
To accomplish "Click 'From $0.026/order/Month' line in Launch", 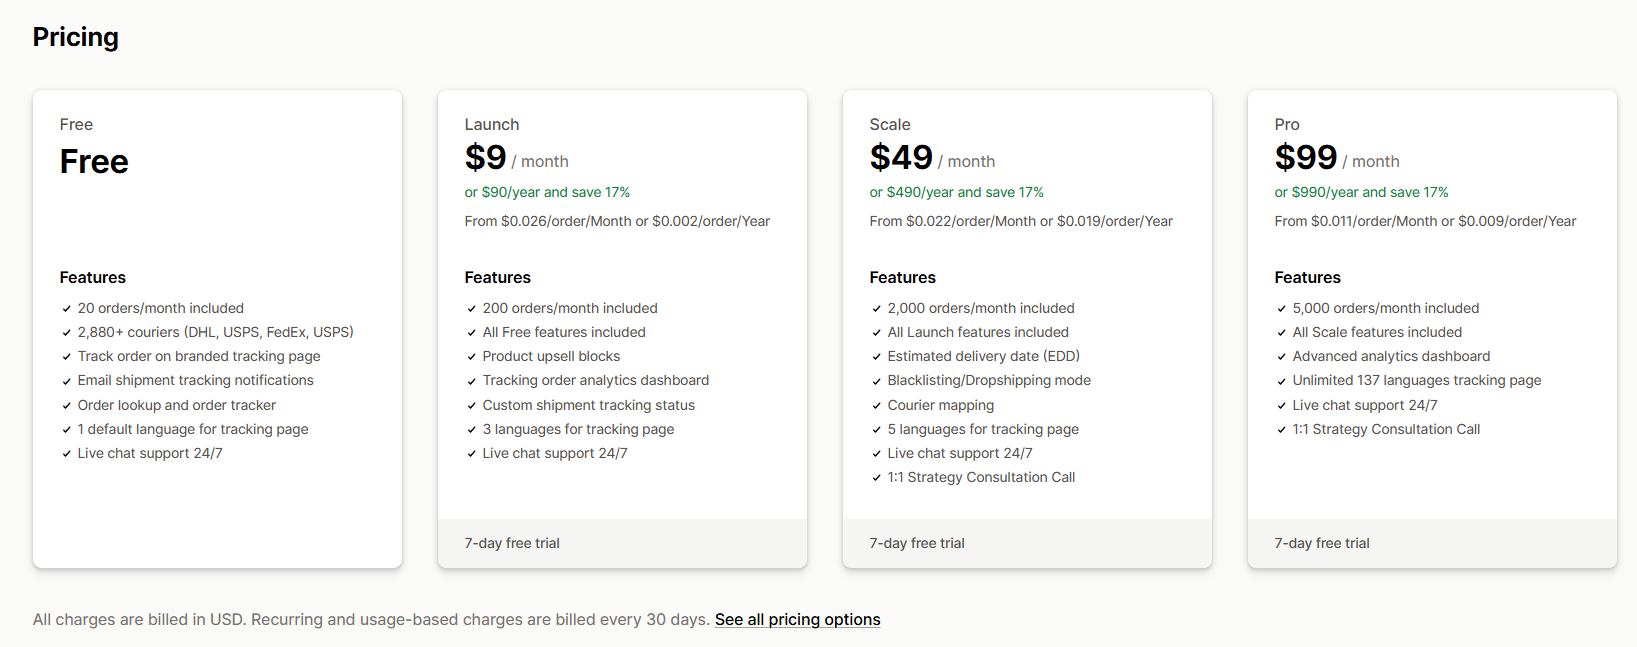I will [617, 221].
